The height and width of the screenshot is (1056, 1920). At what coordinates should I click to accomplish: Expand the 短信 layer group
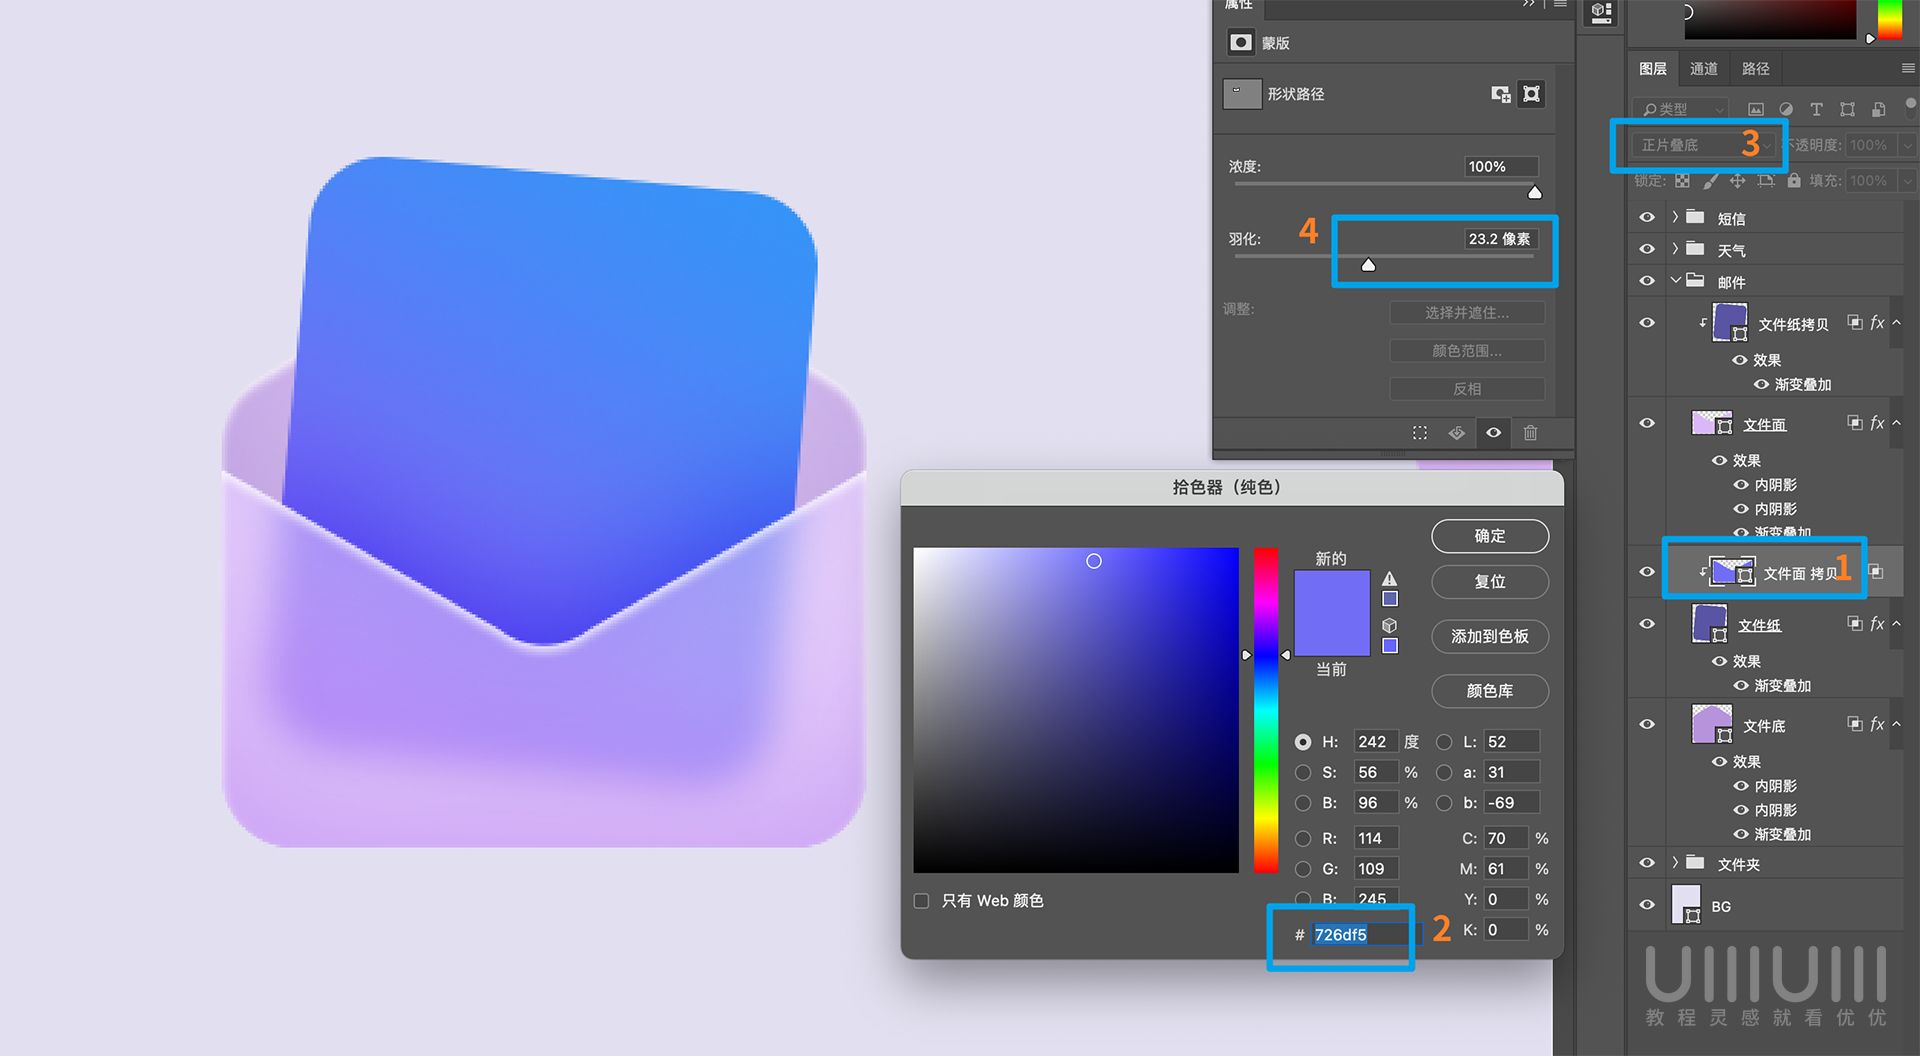click(1676, 217)
